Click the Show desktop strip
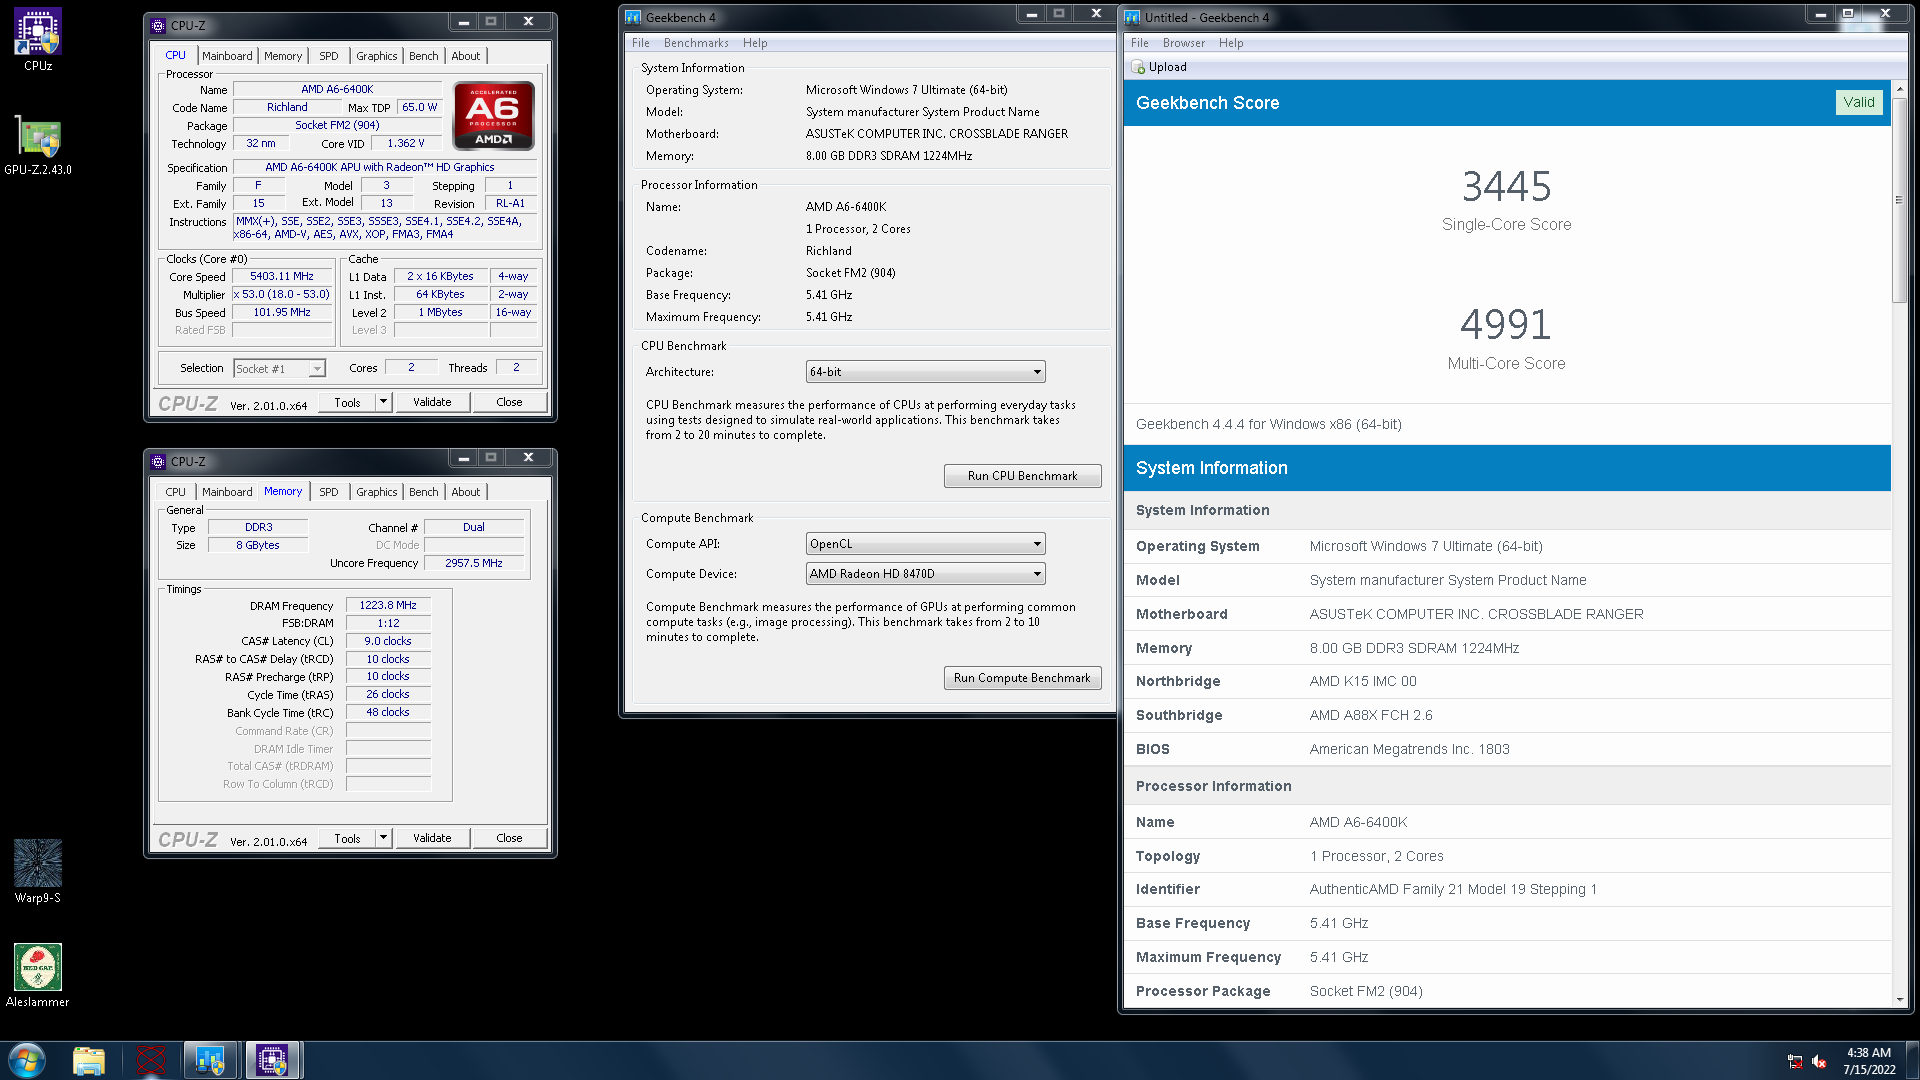The height and width of the screenshot is (1080, 1920). point(1913,1060)
